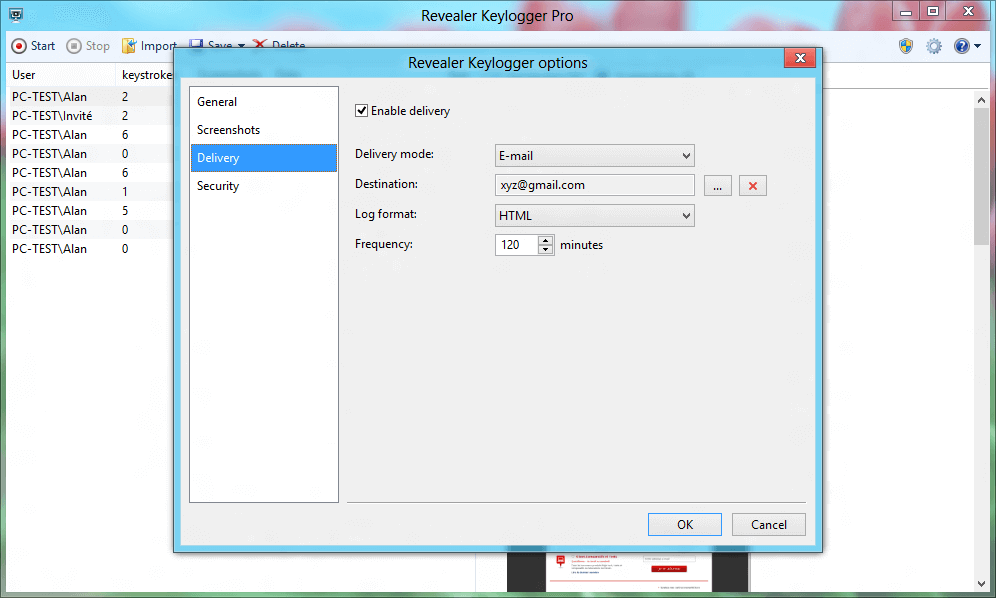Increase frequency with the up arrow
Viewport: 996px width, 598px height.
point(545,240)
